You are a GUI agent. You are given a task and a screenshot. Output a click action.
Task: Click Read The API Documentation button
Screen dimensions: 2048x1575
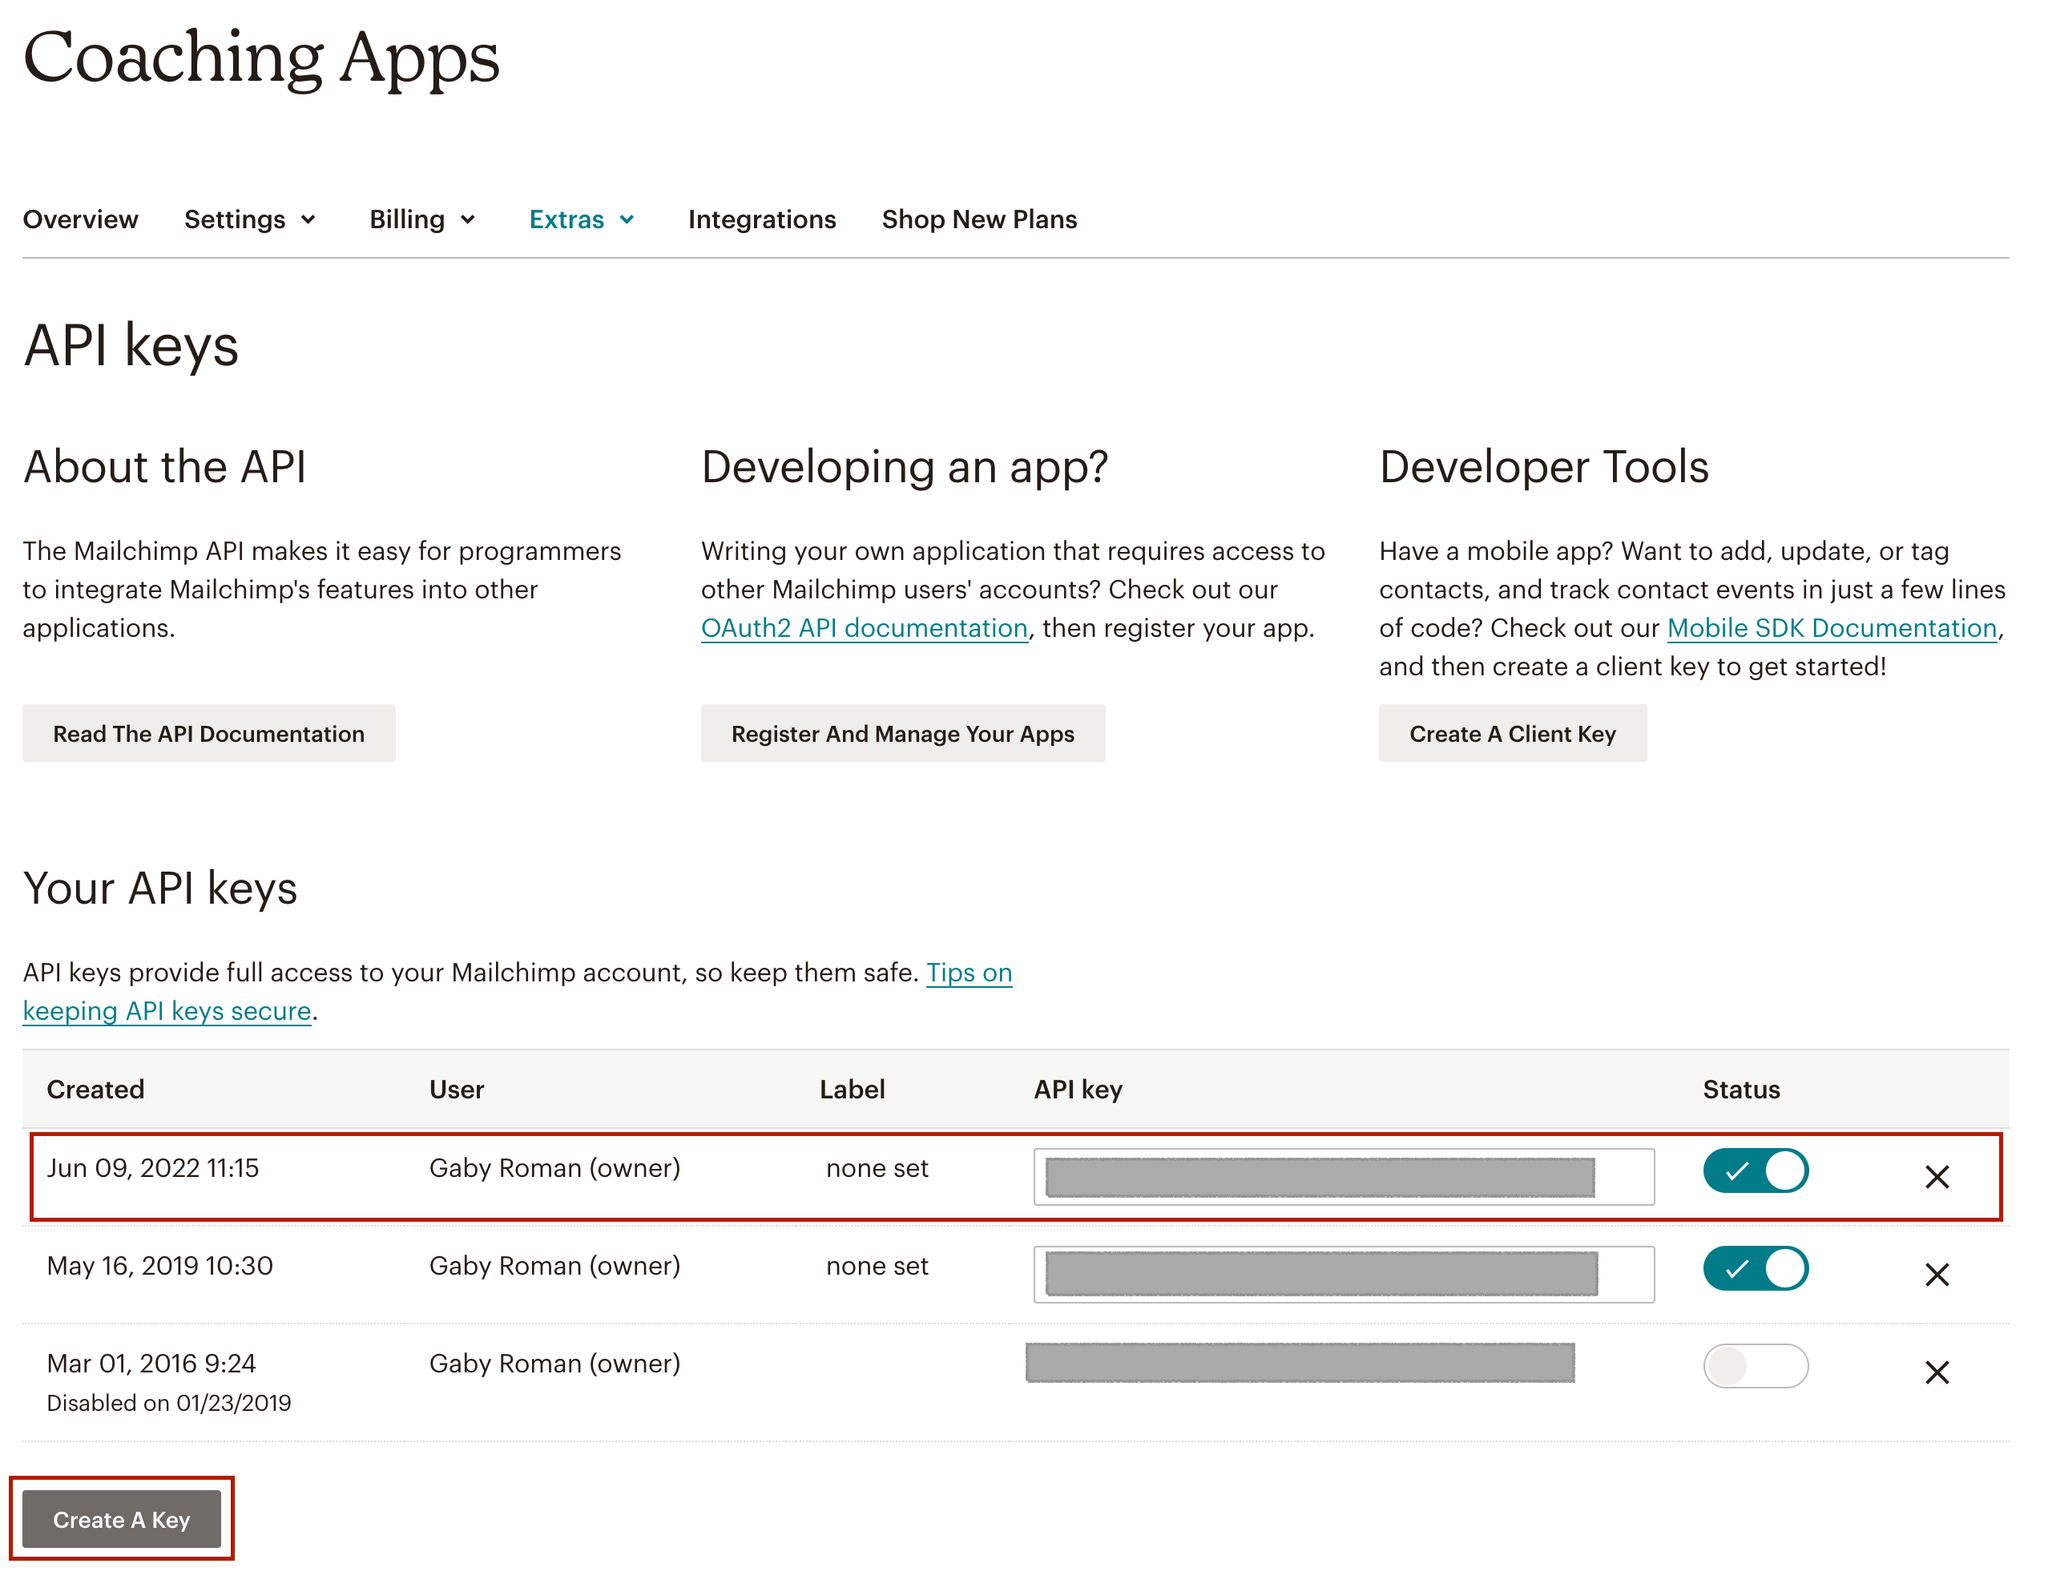click(209, 733)
